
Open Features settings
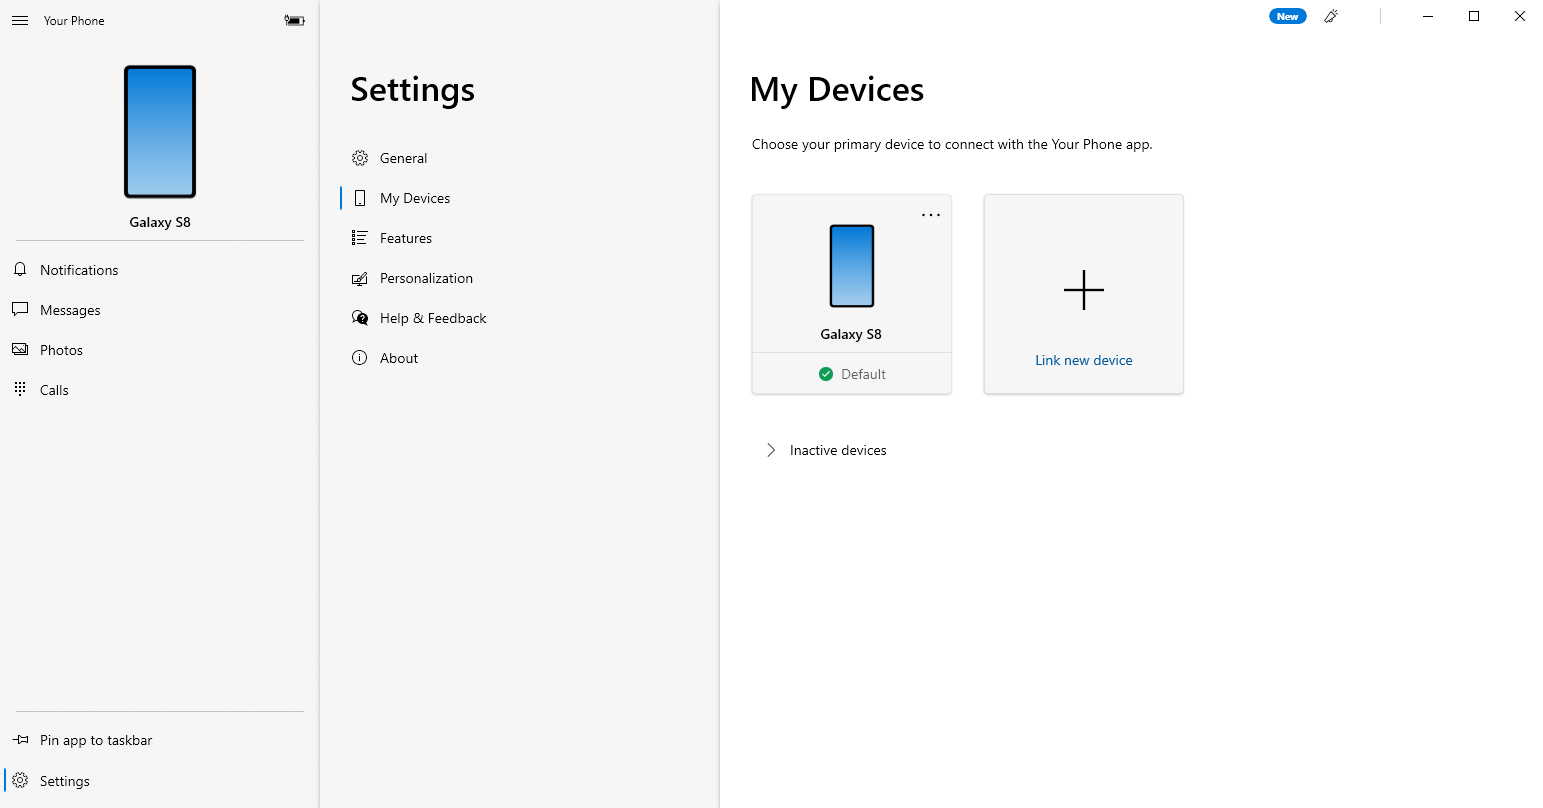(x=519, y=238)
